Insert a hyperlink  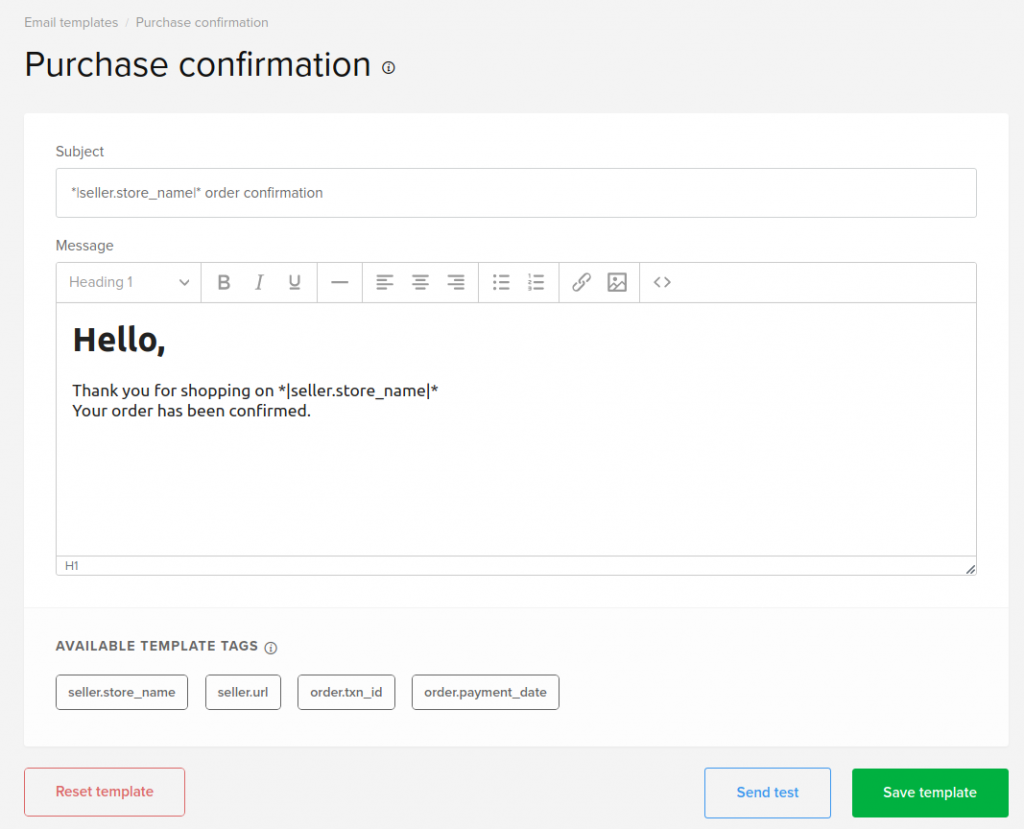(x=581, y=283)
